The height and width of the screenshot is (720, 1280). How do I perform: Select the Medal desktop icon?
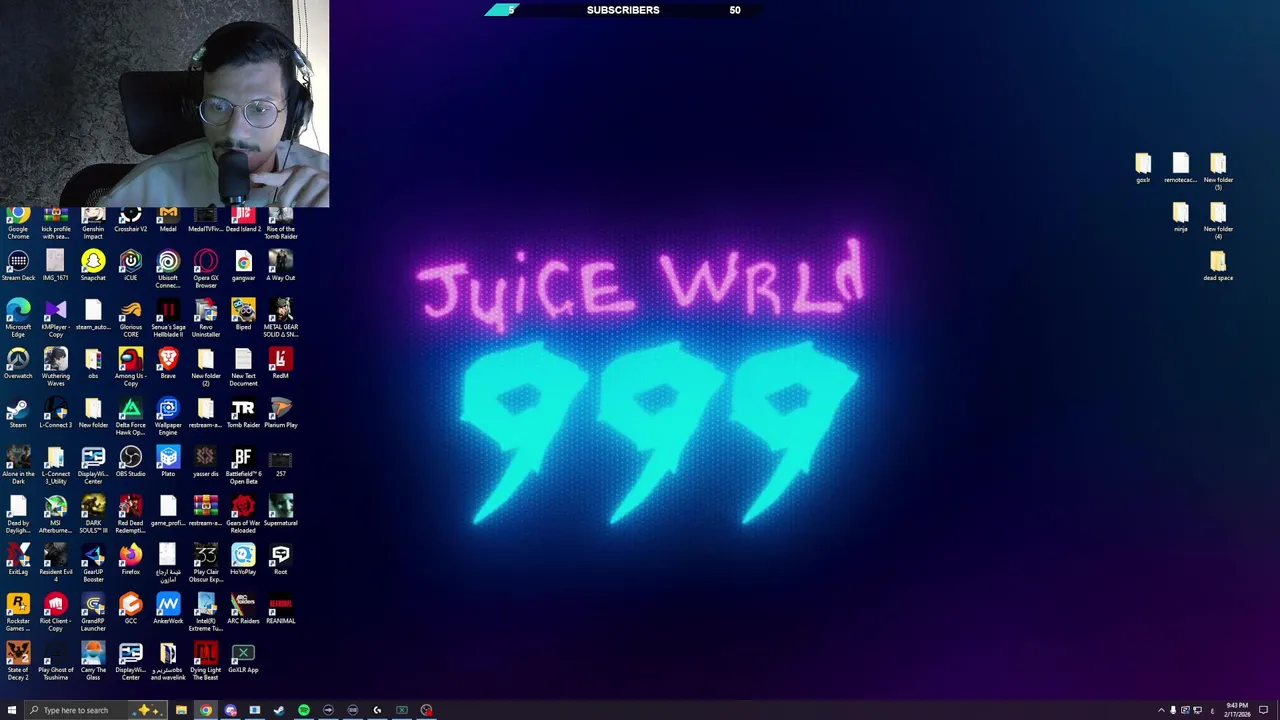168,221
